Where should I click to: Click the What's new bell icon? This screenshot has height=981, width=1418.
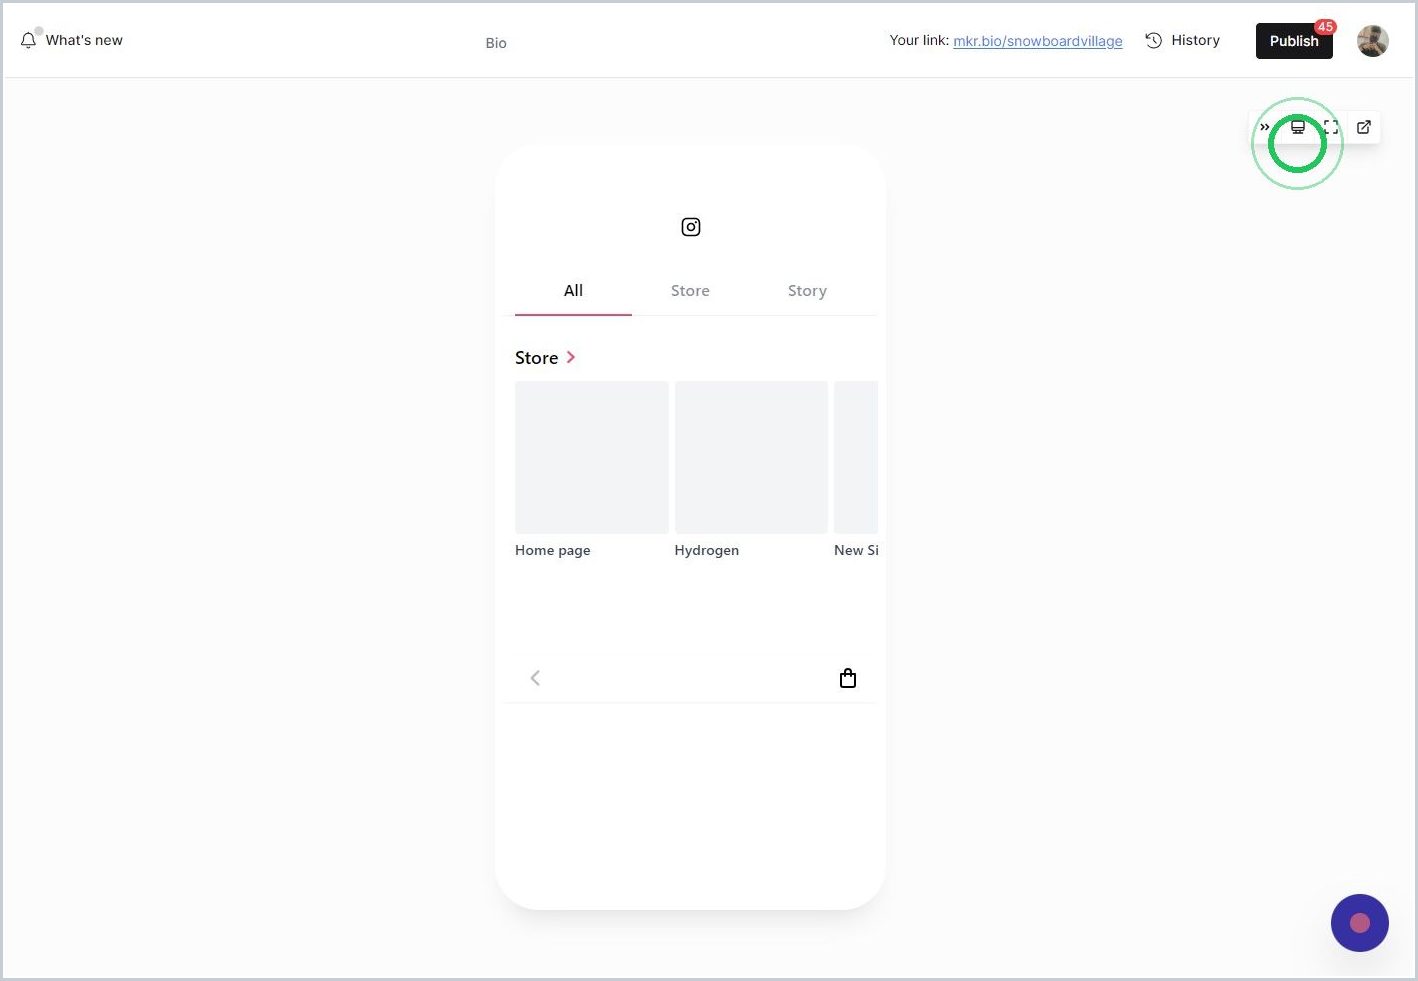28,41
